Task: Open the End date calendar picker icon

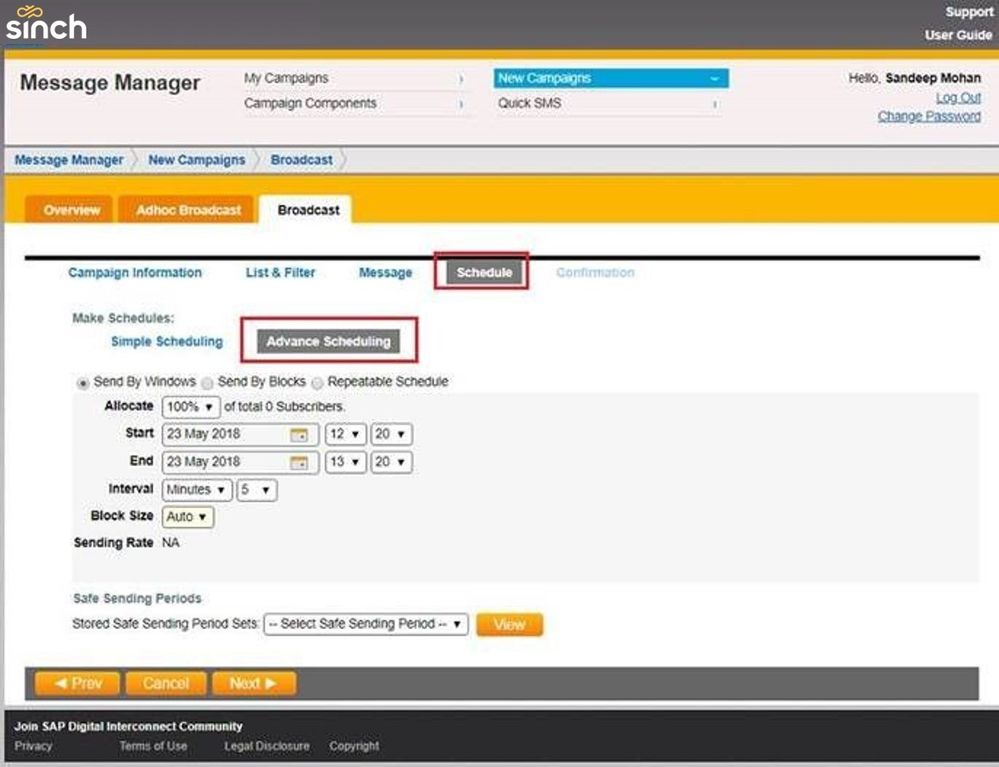Action: [299, 463]
